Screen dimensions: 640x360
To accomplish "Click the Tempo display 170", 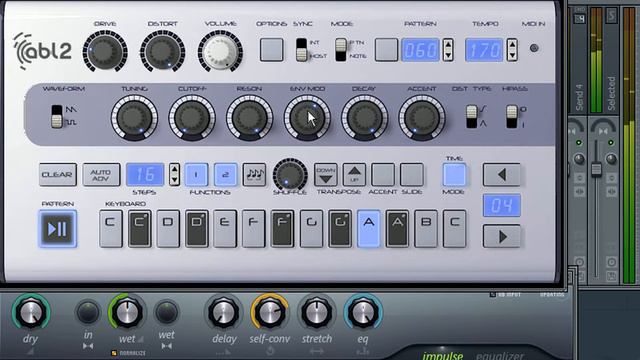I will tap(484, 50).
